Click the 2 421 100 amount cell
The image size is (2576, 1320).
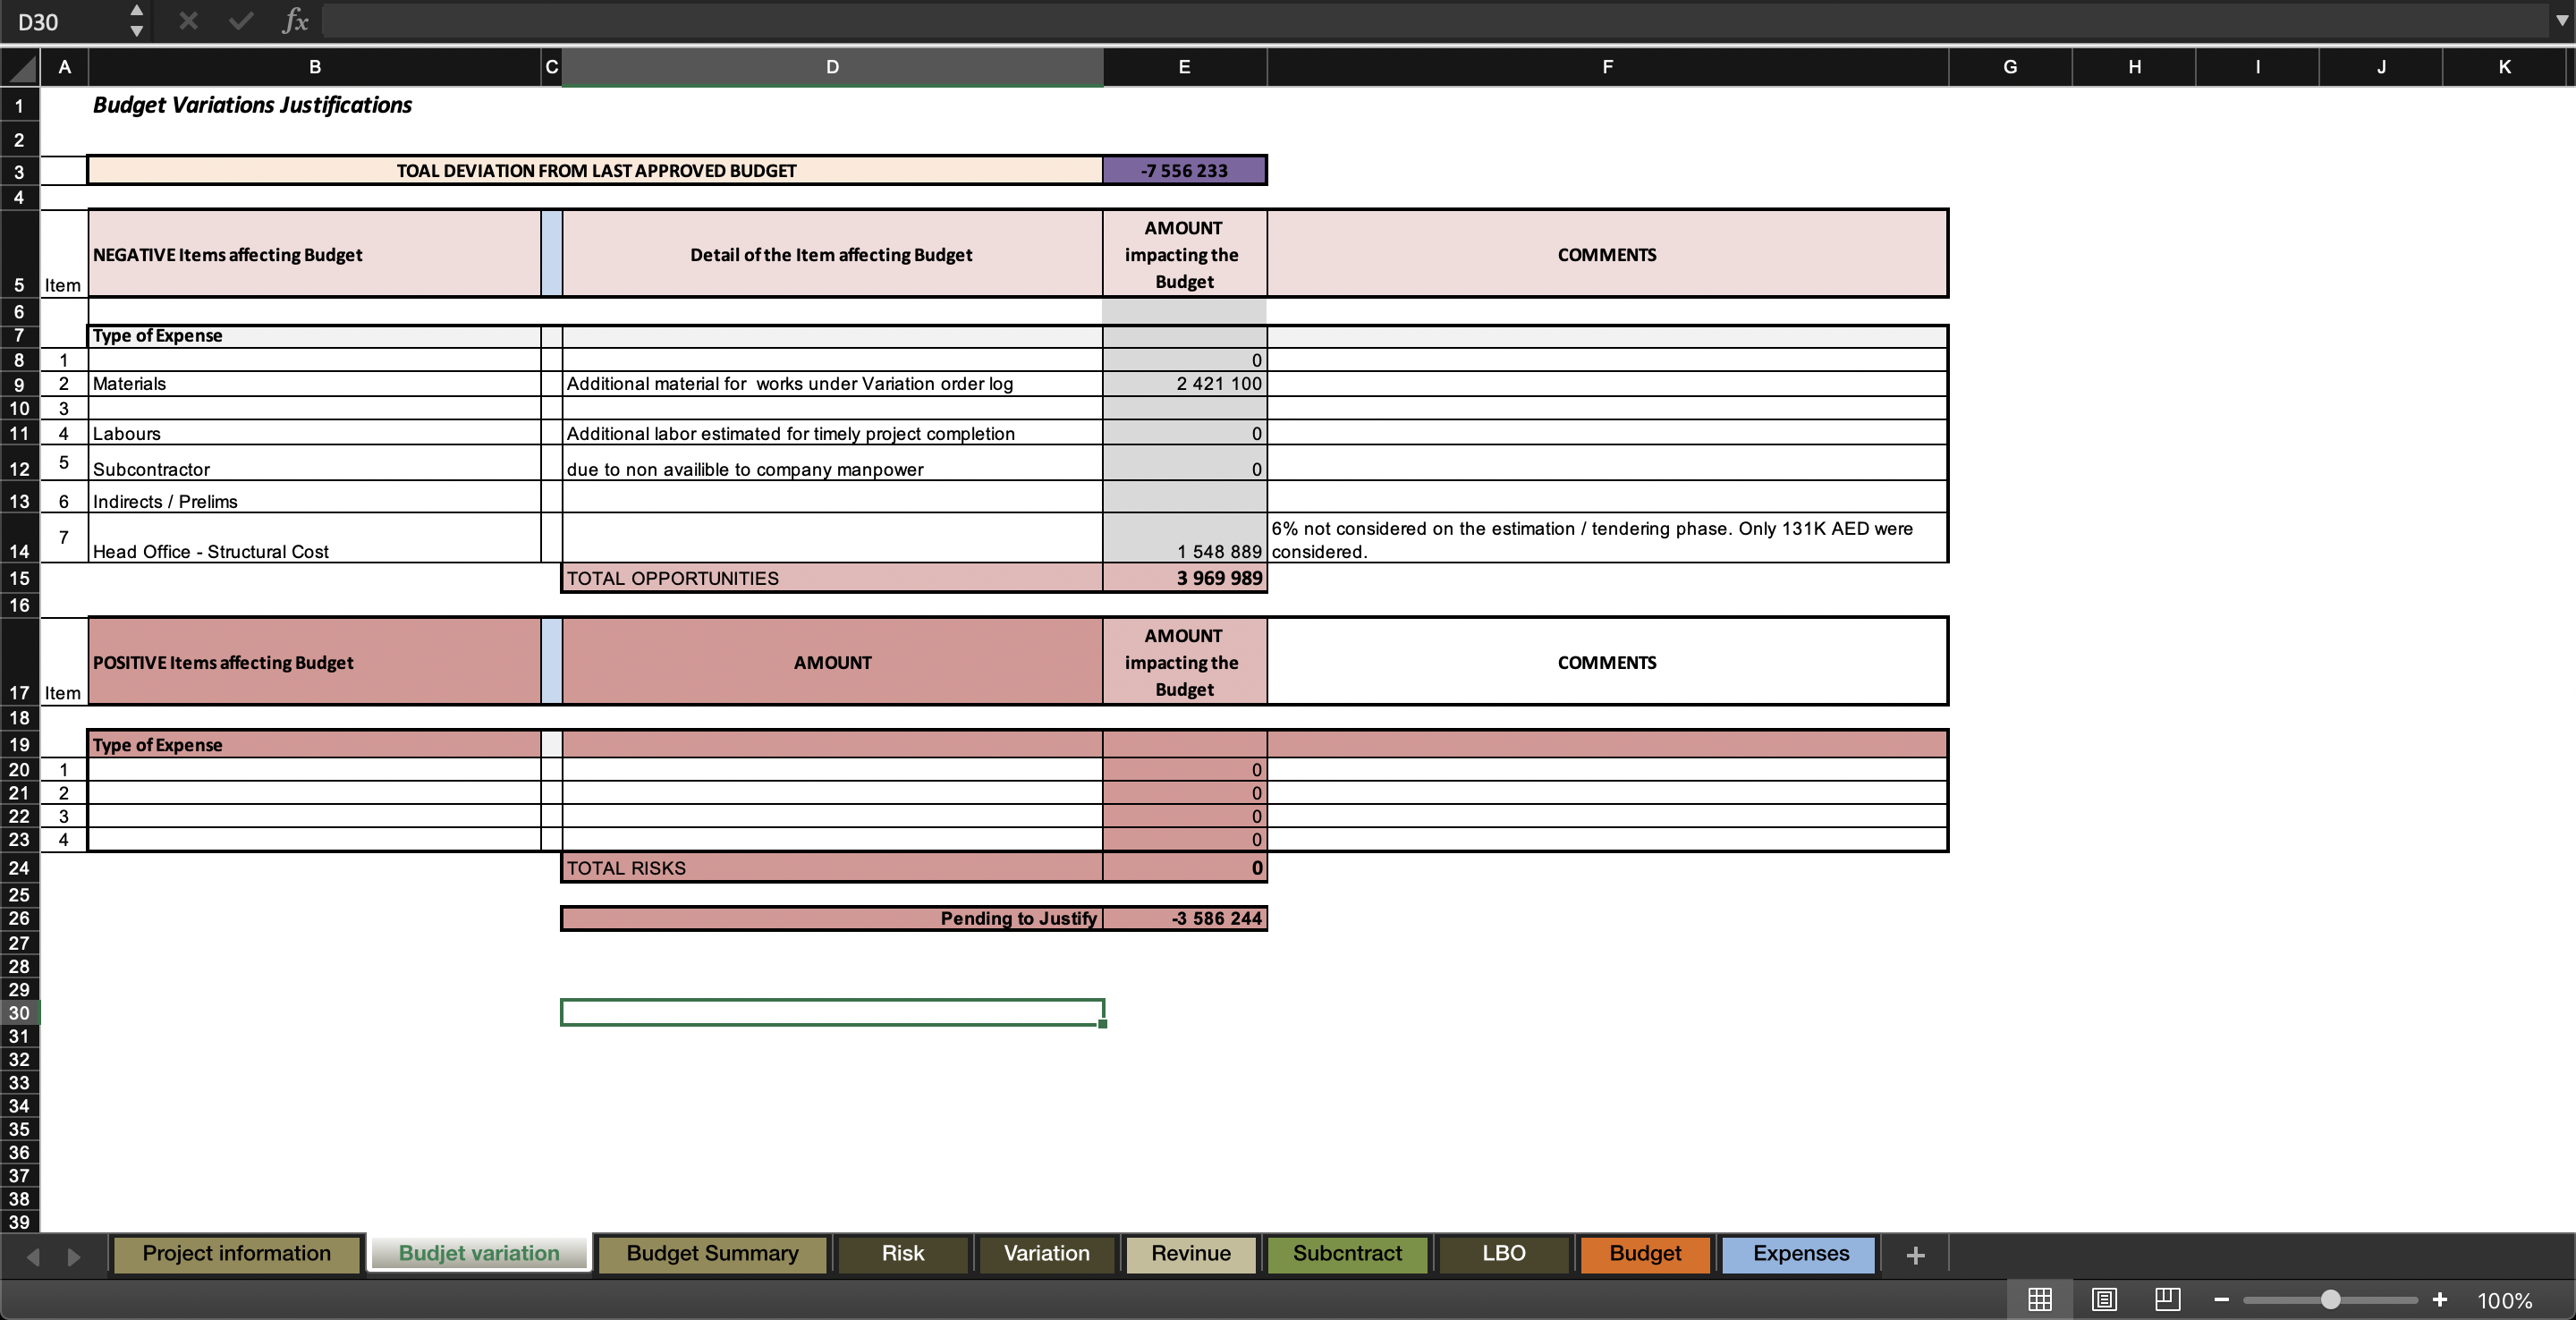click(1184, 383)
